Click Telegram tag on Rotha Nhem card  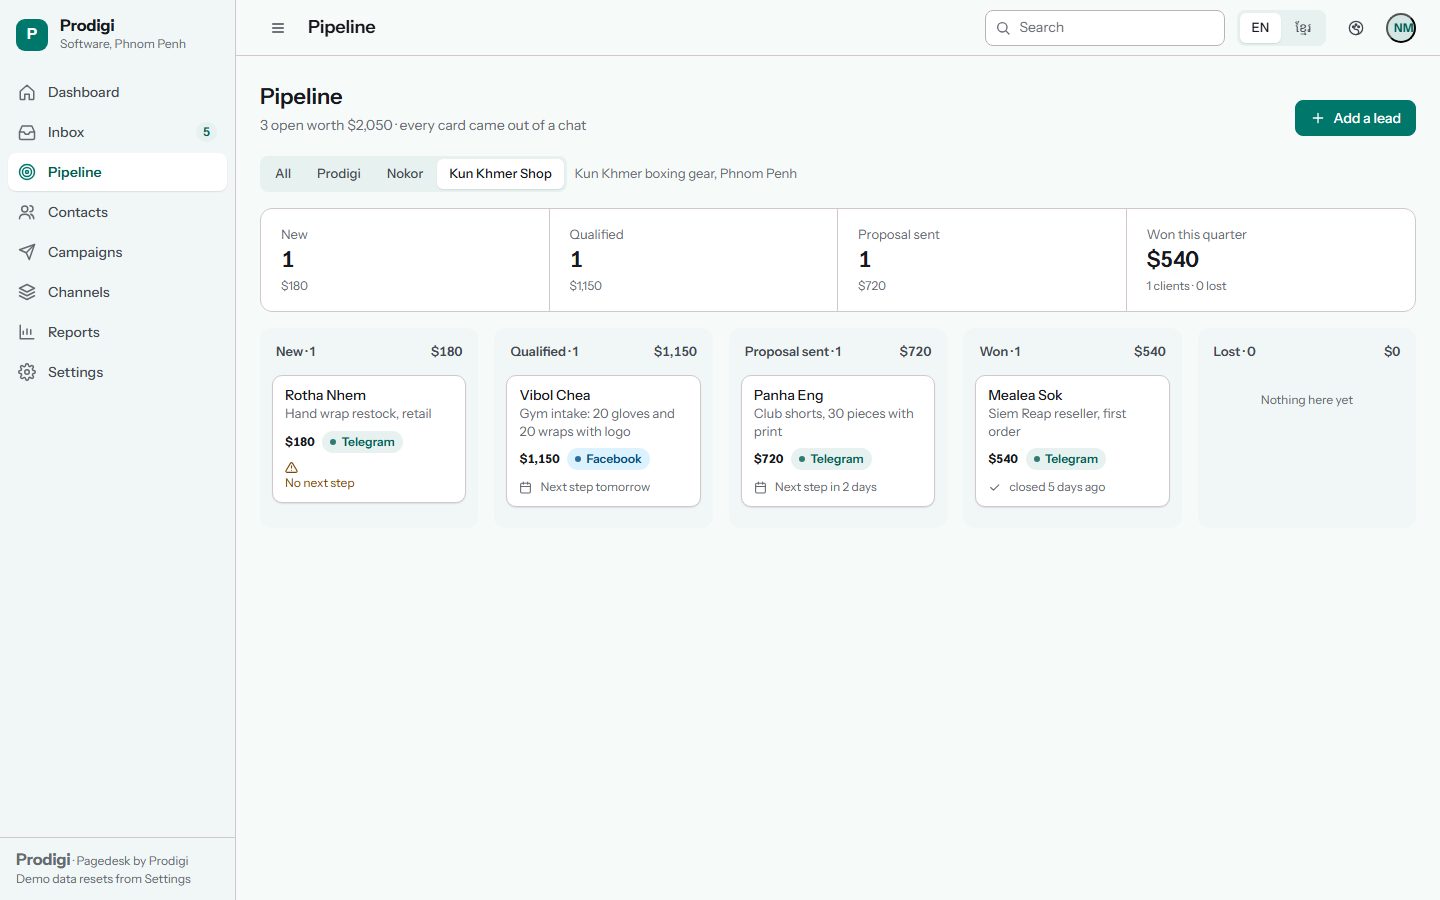[x=362, y=442]
